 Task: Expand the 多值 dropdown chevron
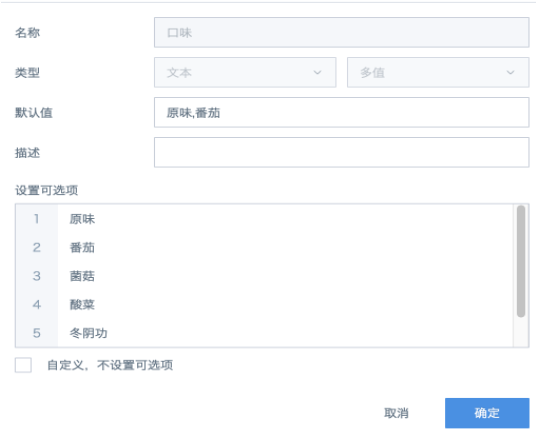pyautogui.click(x=510, y=72)
